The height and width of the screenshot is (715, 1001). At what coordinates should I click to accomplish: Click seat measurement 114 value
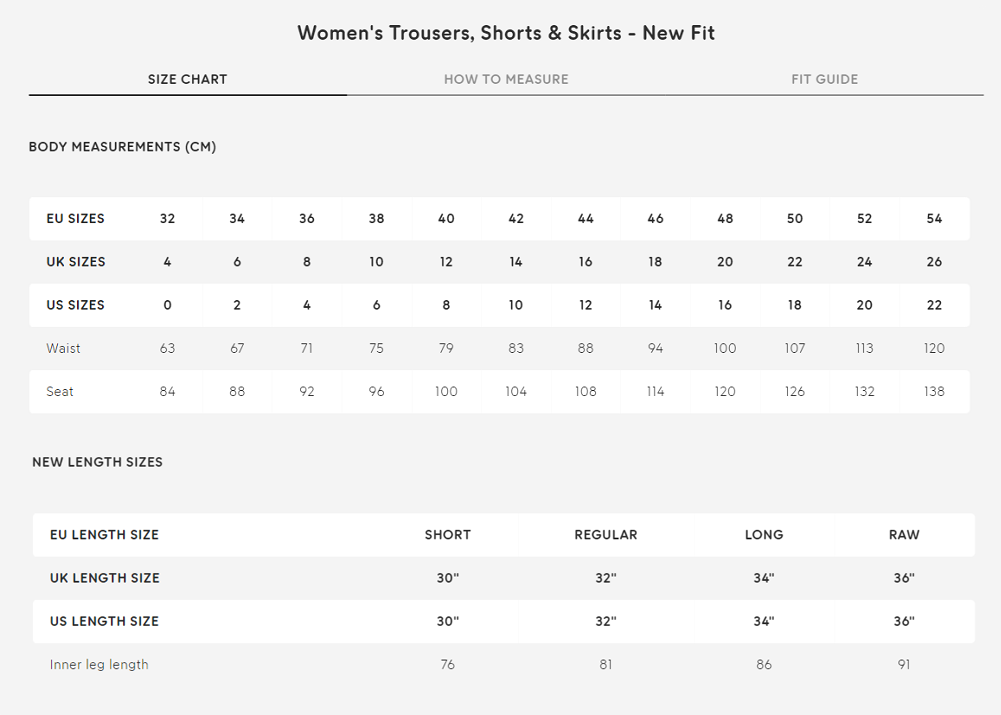click(655, 391)
